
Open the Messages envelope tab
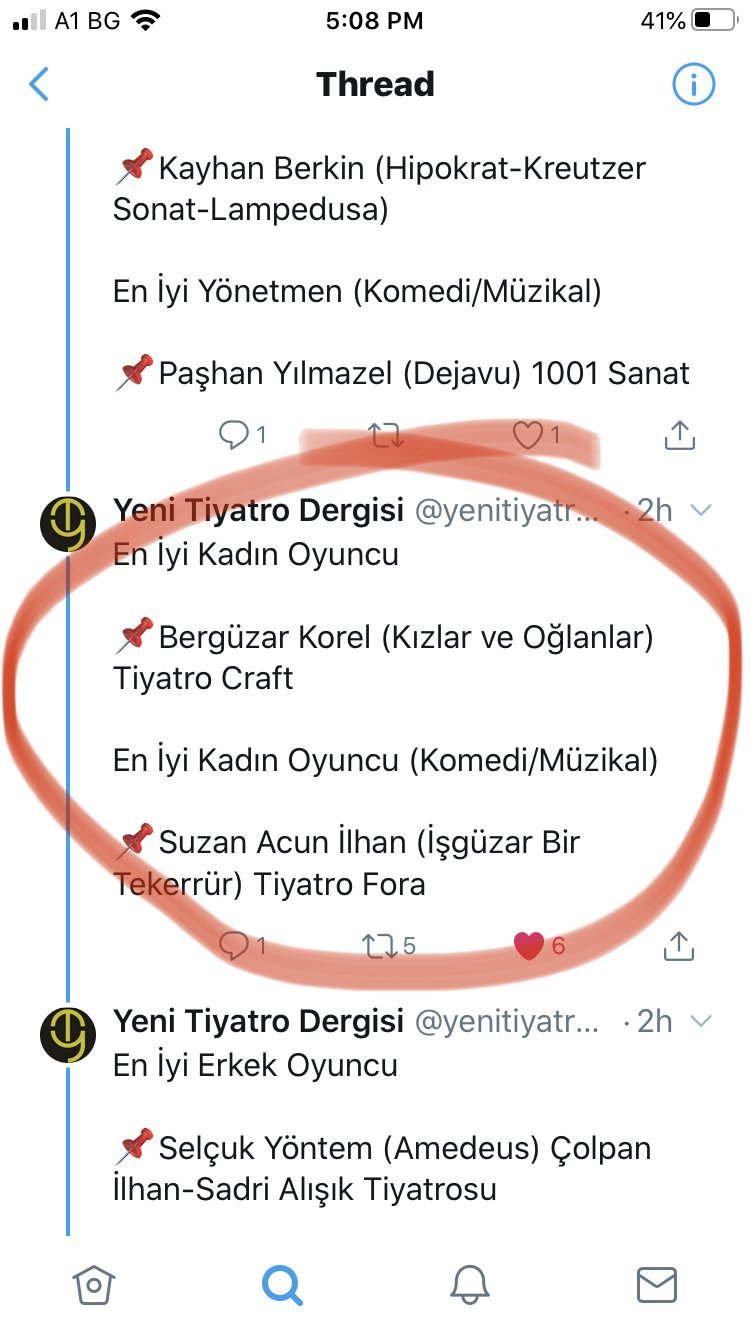tap(657, 1284)
